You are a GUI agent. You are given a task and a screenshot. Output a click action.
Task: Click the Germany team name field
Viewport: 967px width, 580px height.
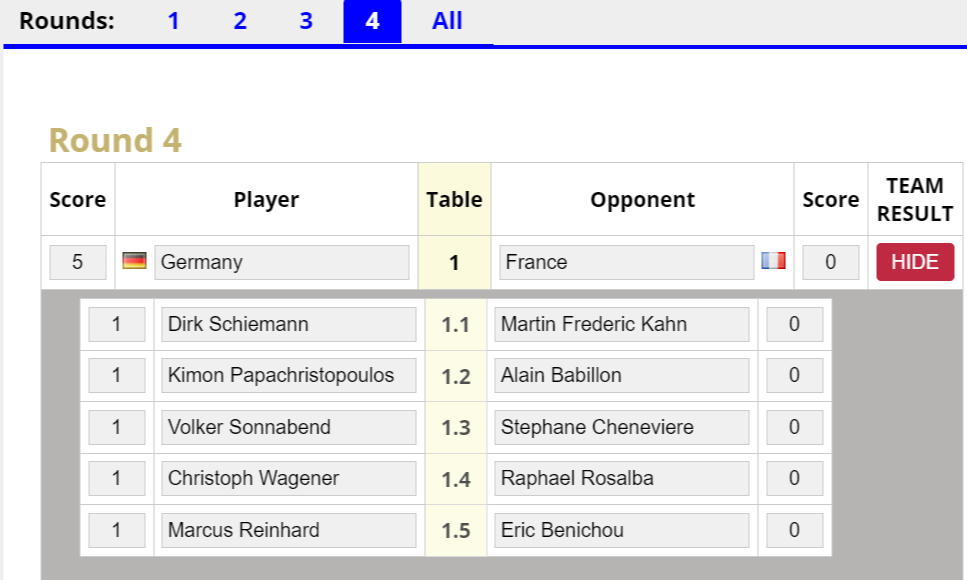[282, 262]
